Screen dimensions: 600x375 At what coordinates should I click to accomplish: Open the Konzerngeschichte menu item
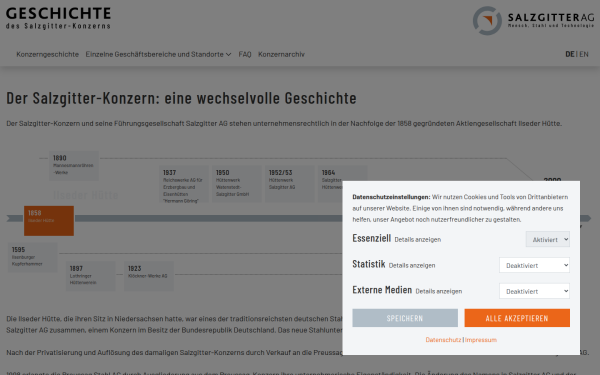pos(47,54)
